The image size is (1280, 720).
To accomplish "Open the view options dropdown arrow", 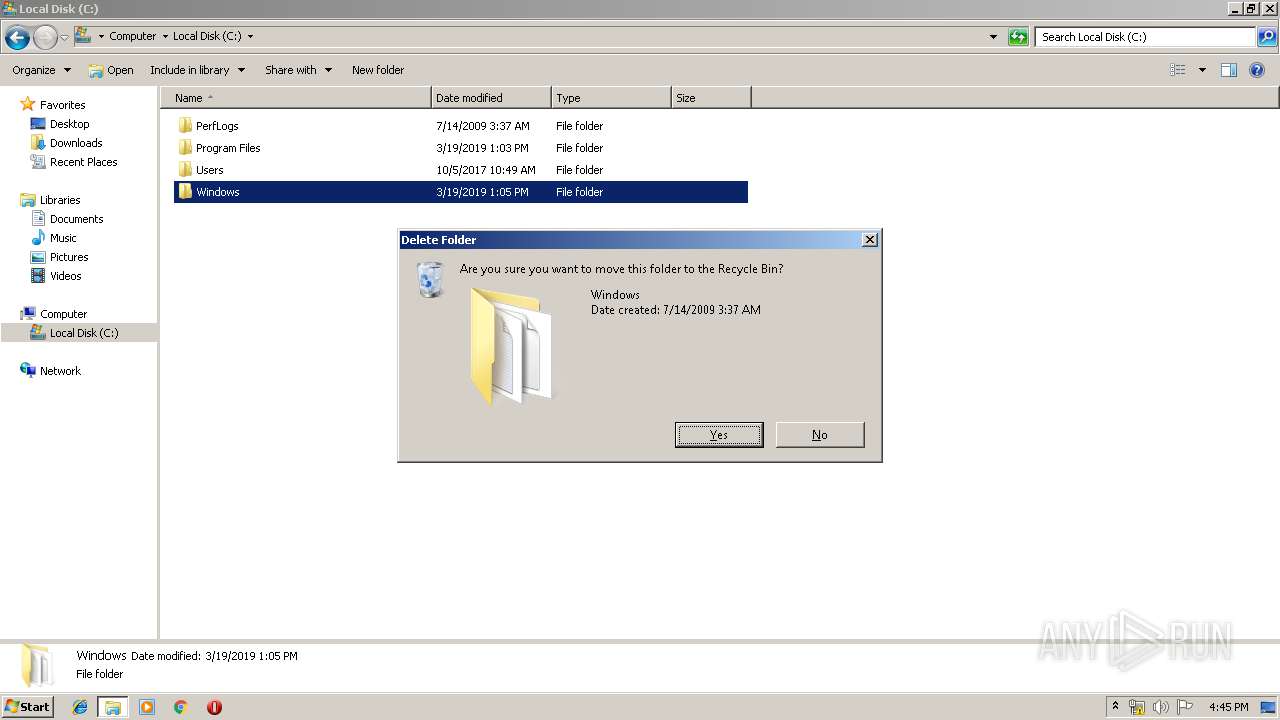I will (1202, 70).
